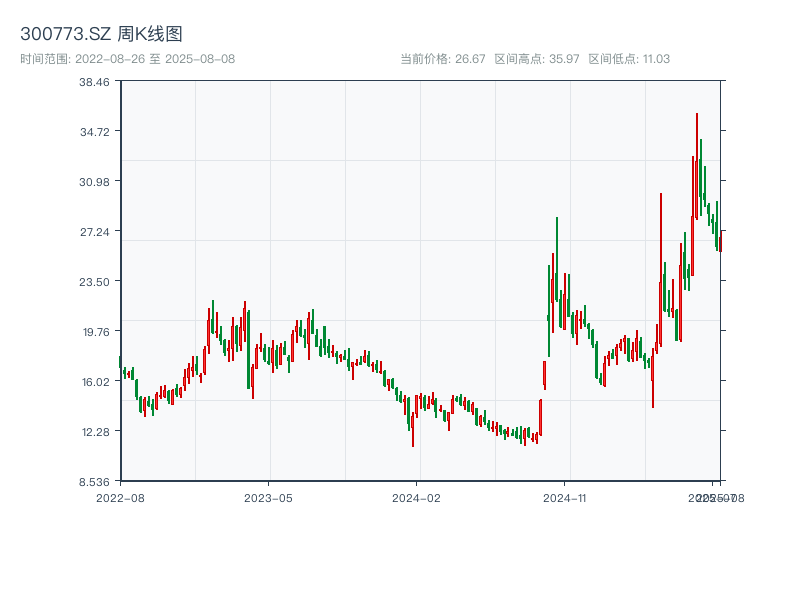Click x-axis label 2024-02
The height and width of the screenshot is (600, 800).
pos(416,498)
